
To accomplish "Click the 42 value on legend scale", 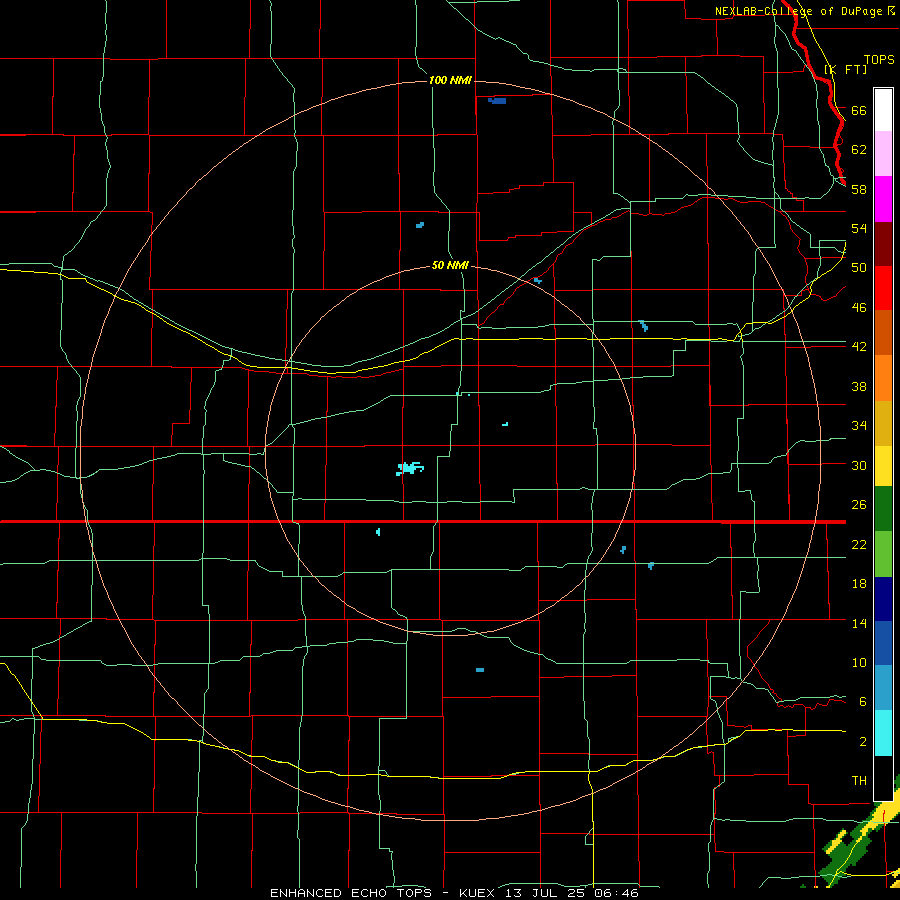I will click(x=859, y=347).
